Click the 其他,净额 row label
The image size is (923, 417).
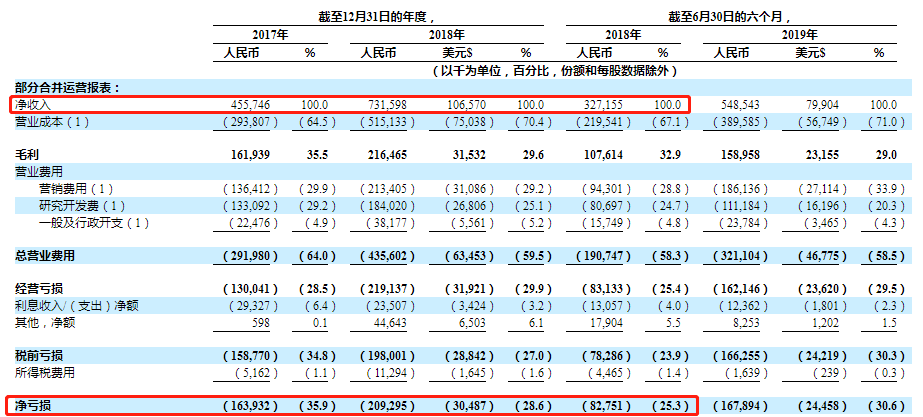(45, 323)
